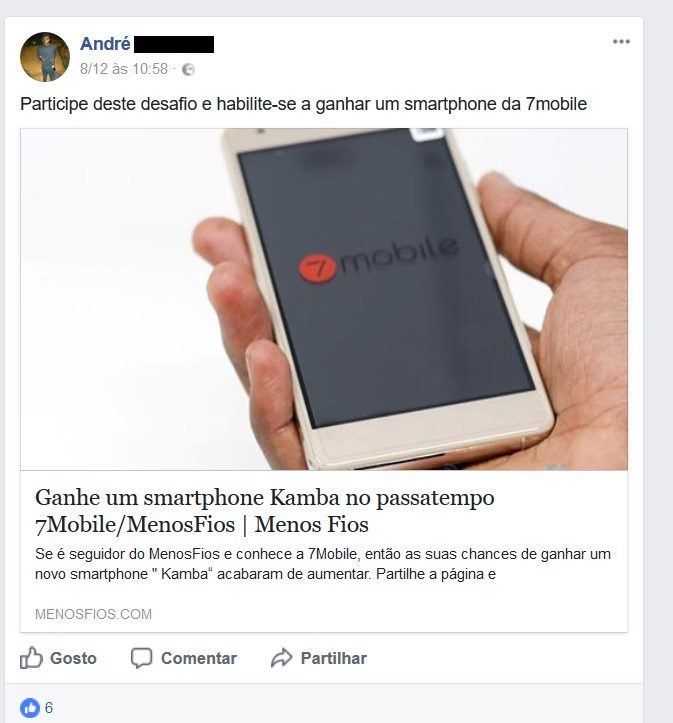Screen dimensions: 673x723
Task: Open the post options three-dot menu
Action: click(x=621, y=42)
